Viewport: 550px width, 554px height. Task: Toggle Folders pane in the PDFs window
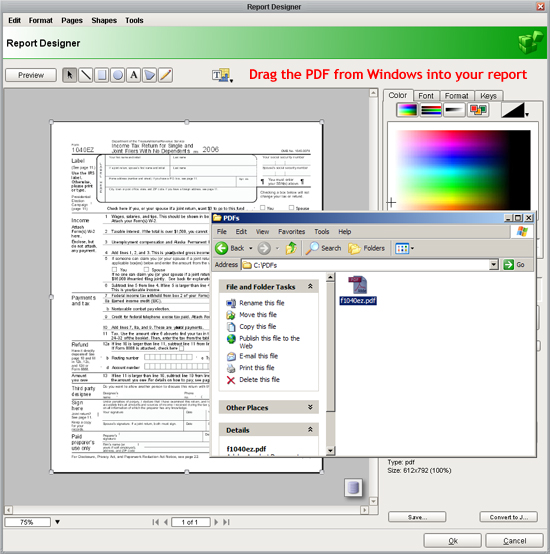pos(366,248)
